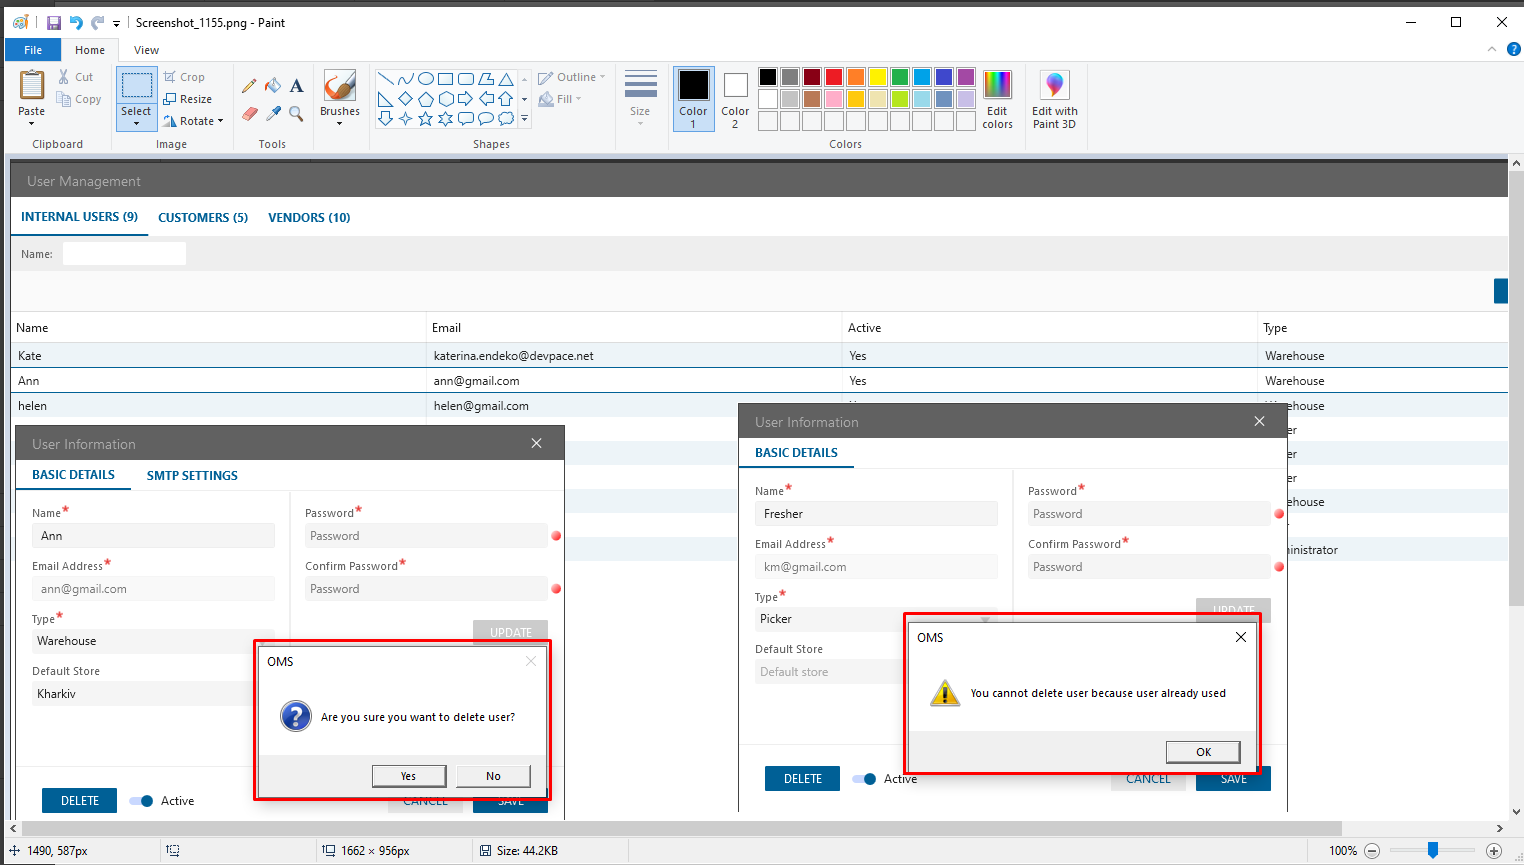Image resolution: width=1524 pixels, height=865 pixels.
Task: Use the Crop tool
Action: tap(184, 77)
